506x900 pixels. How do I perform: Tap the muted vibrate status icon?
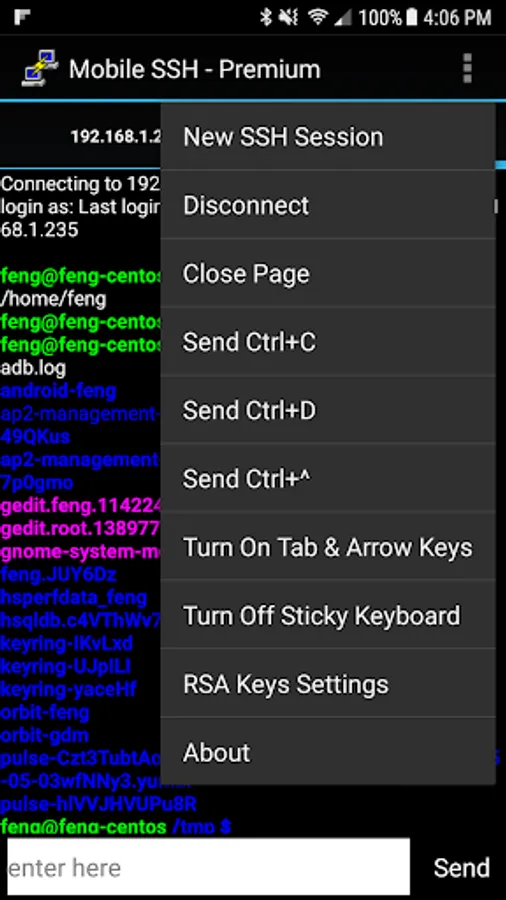[x=290, y=17]
